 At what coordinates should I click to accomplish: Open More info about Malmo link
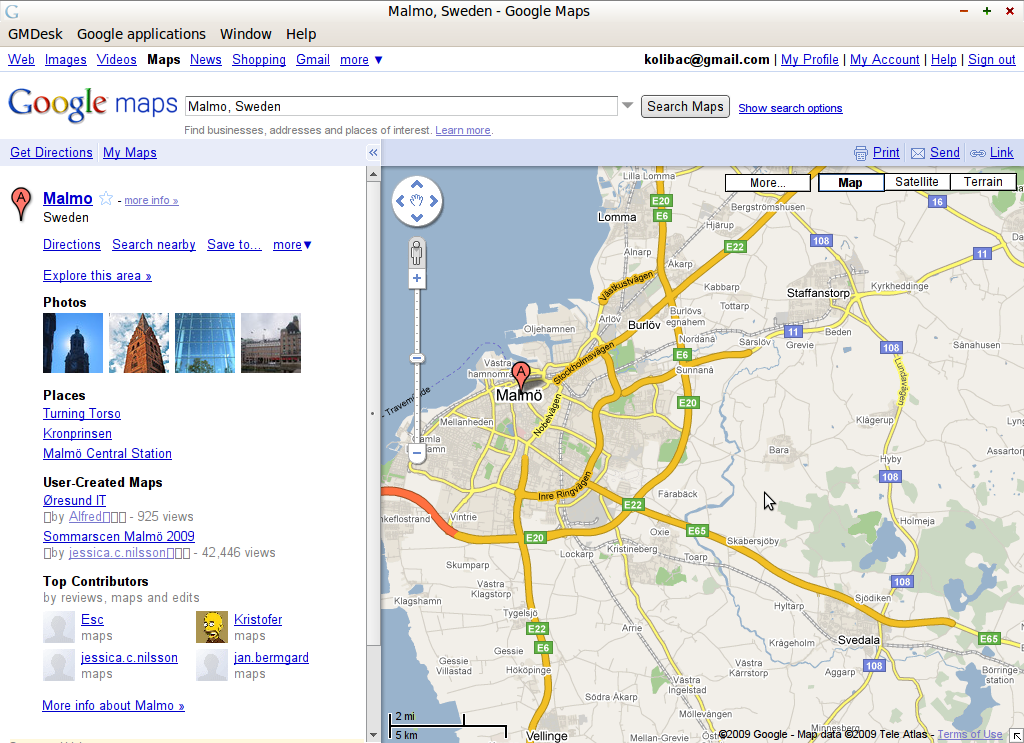114,706
